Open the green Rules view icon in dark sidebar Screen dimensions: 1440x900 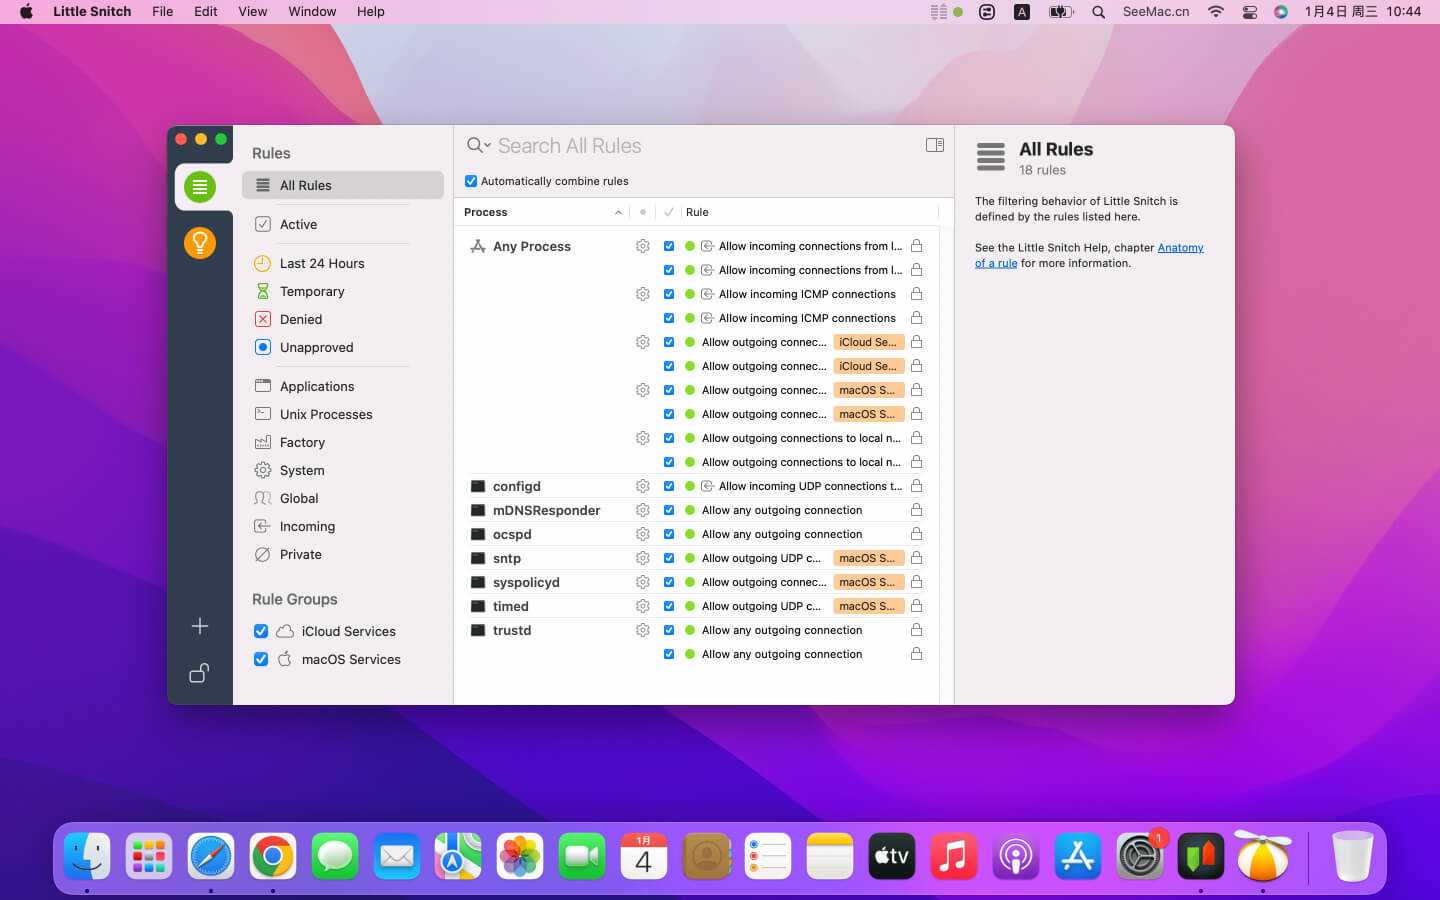(200, 187)
